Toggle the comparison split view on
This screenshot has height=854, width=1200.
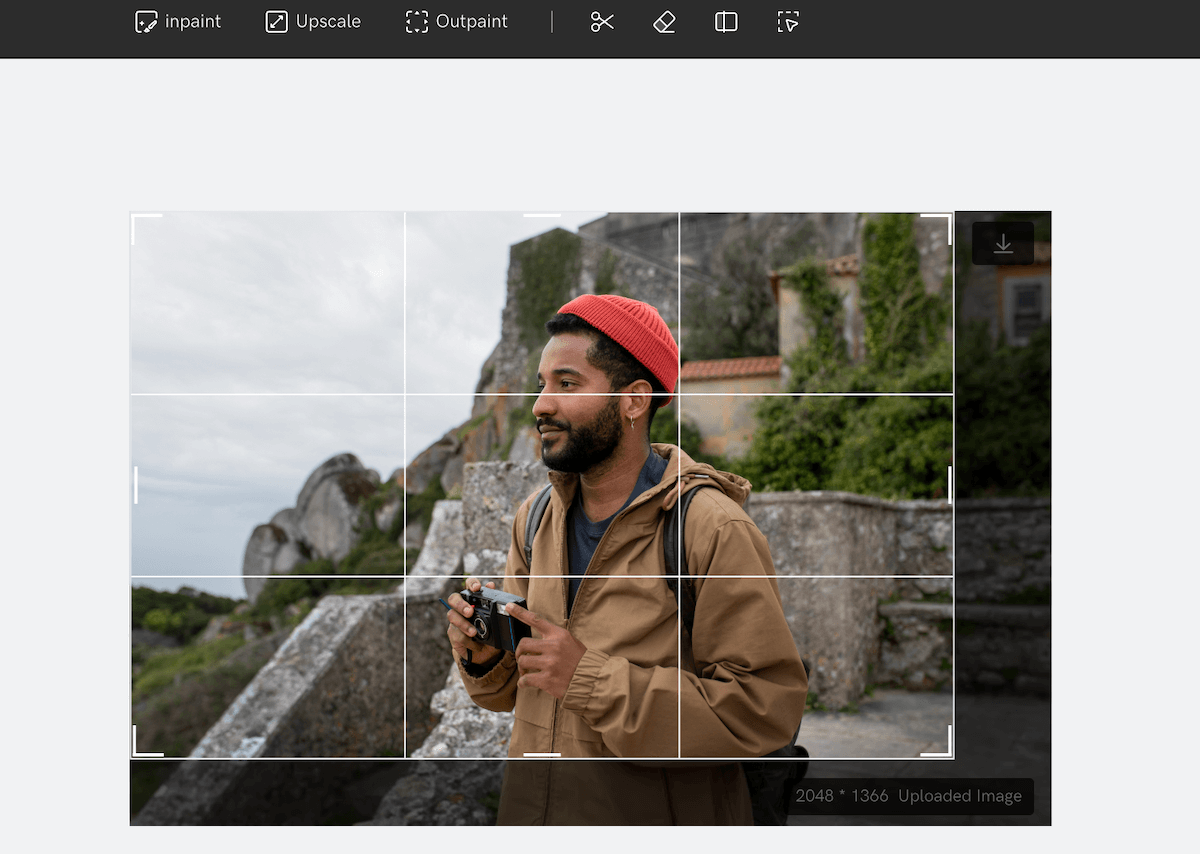(725, 21)
